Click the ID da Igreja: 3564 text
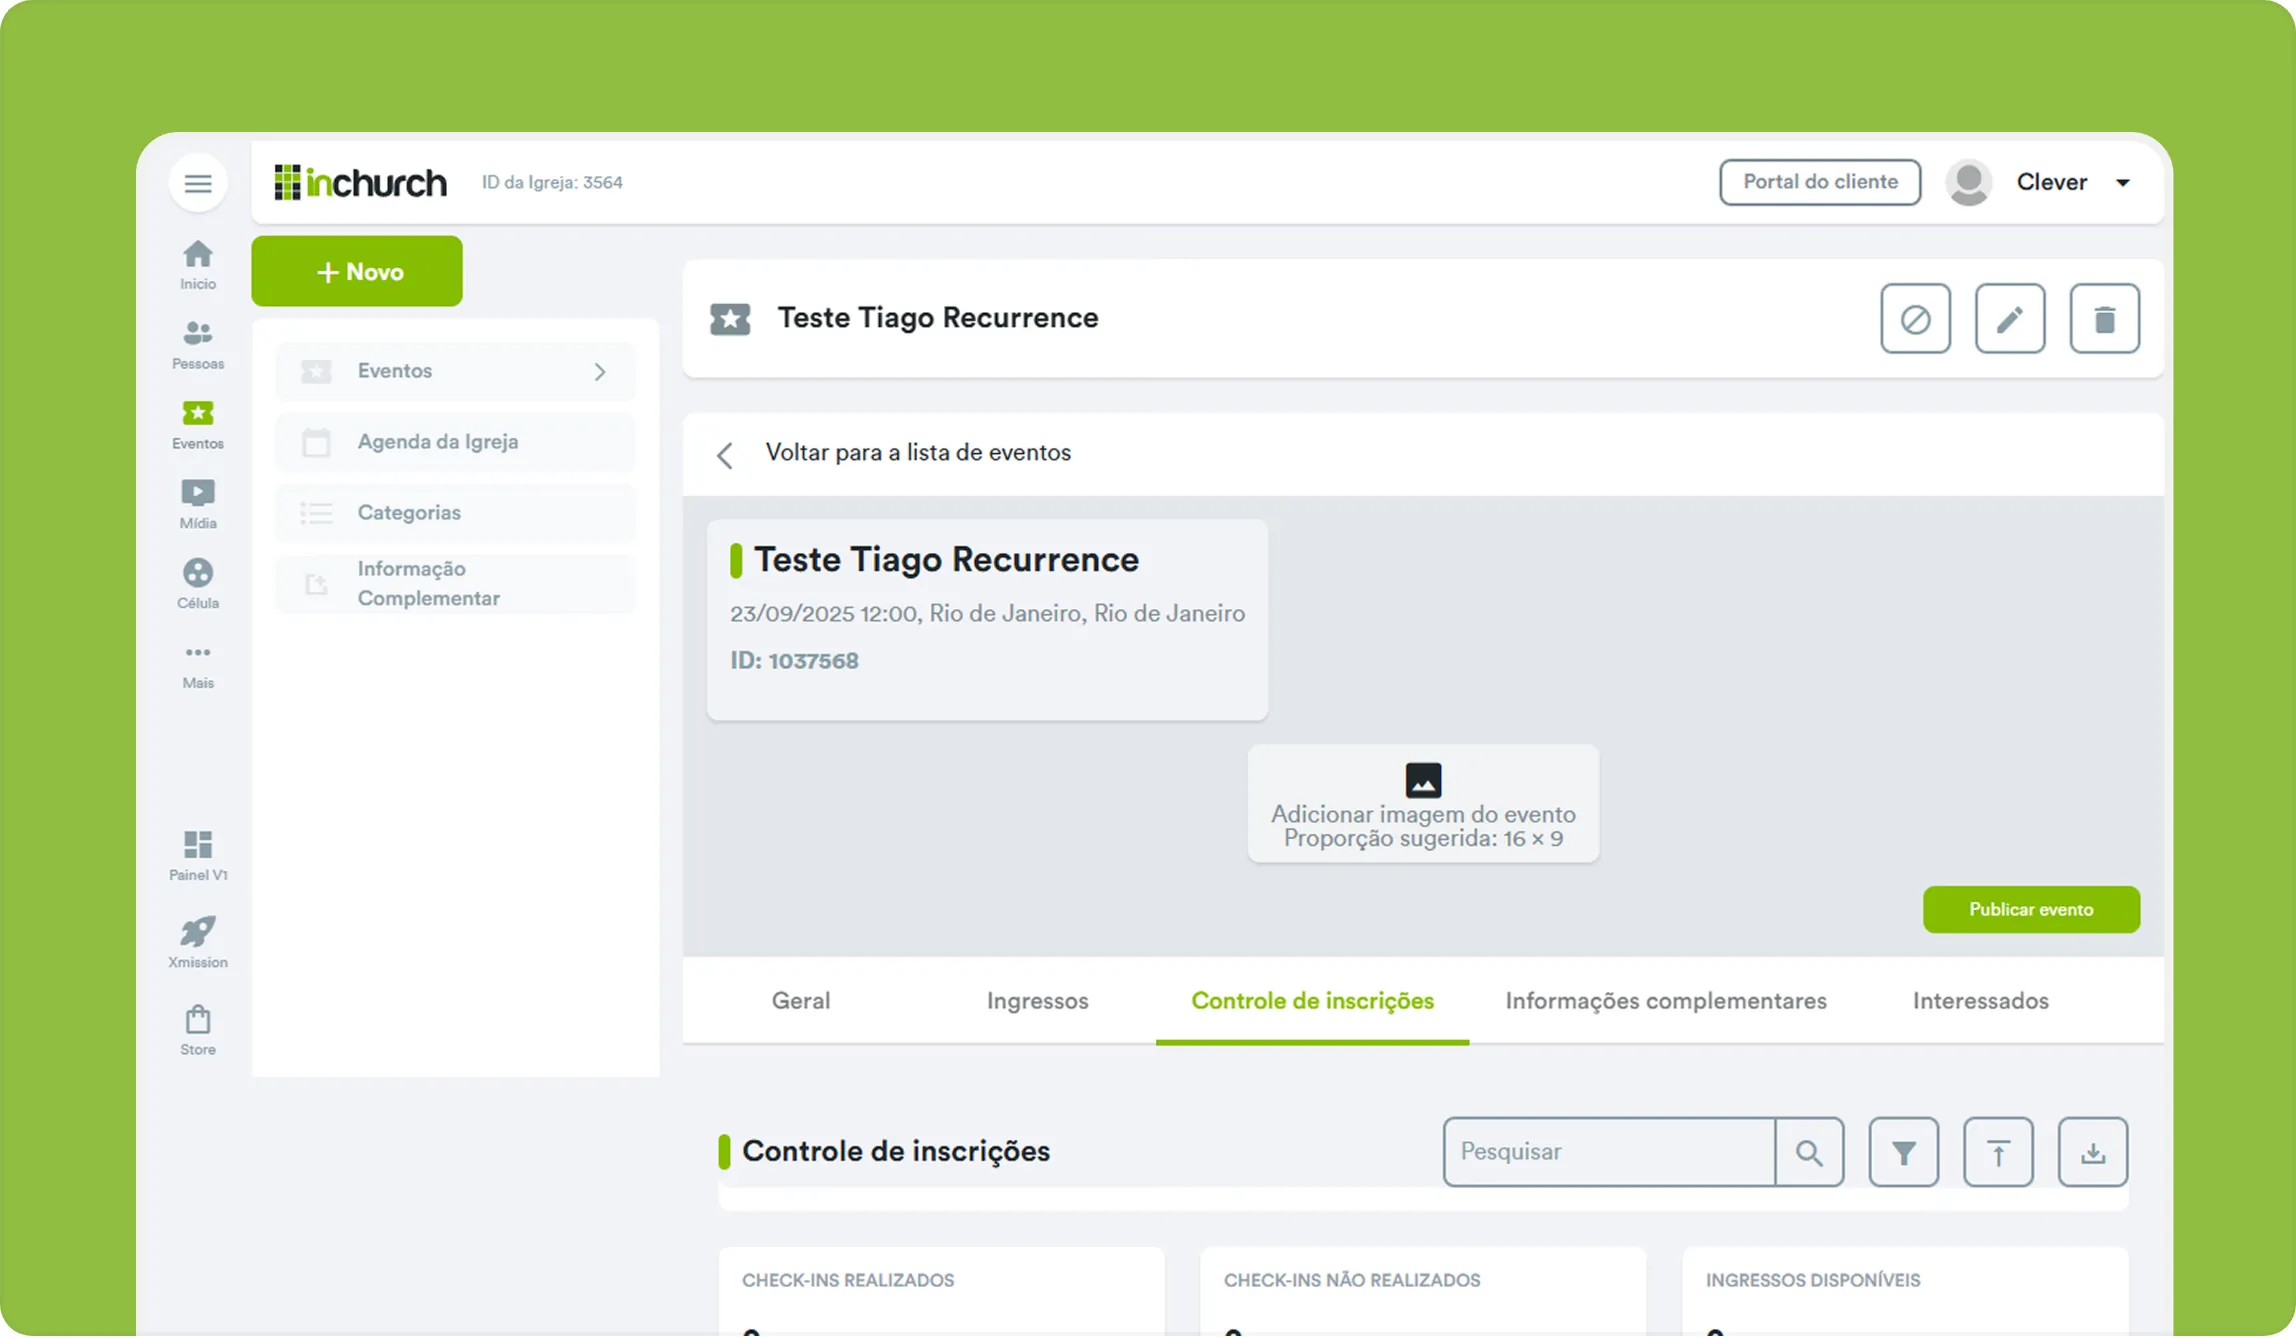Screen dimensions: 2296x1338 (x=552, y=183)
